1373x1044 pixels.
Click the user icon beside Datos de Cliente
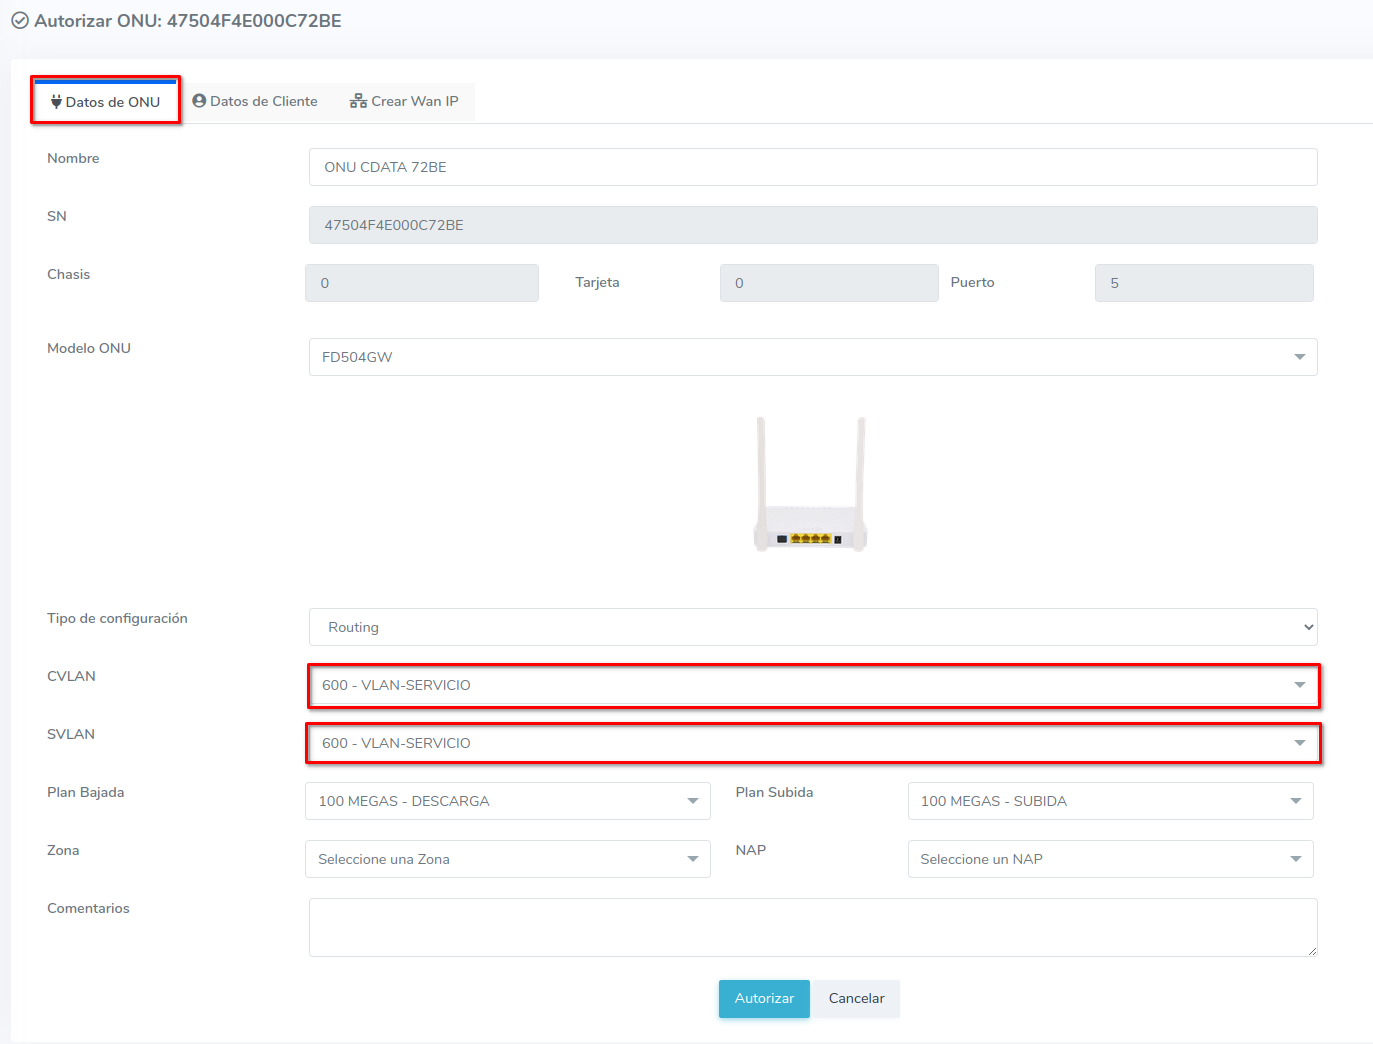199,101
